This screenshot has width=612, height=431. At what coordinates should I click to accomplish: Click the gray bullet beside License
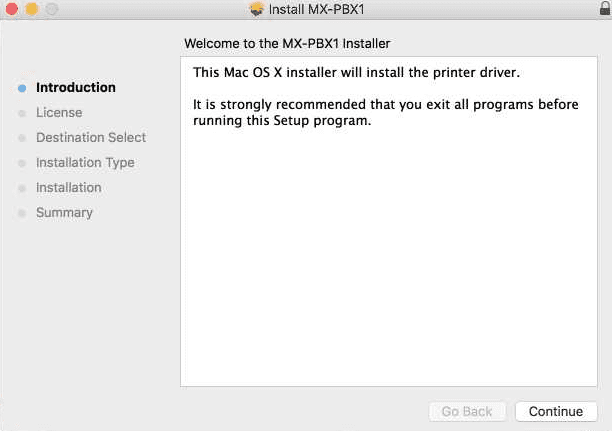[x=22, y=113]
